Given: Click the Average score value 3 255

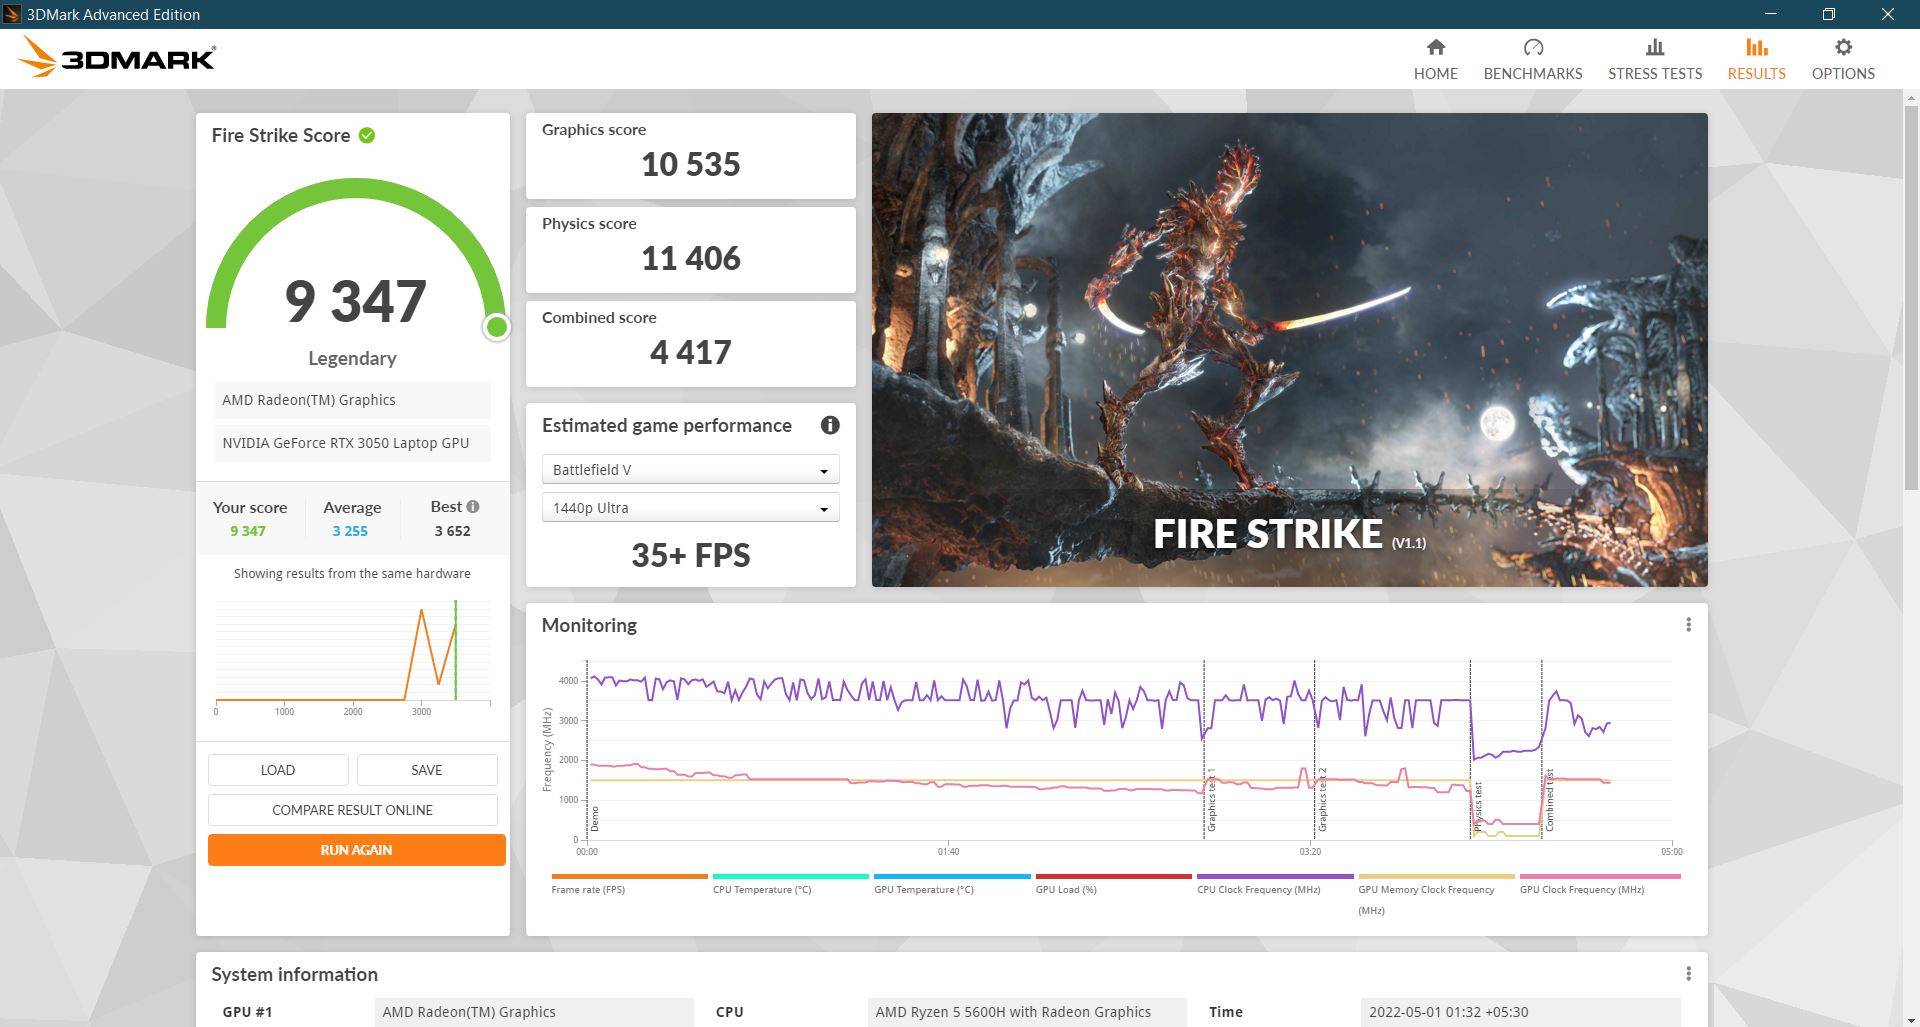Looking at the screenshot, I should coord(350,531).
